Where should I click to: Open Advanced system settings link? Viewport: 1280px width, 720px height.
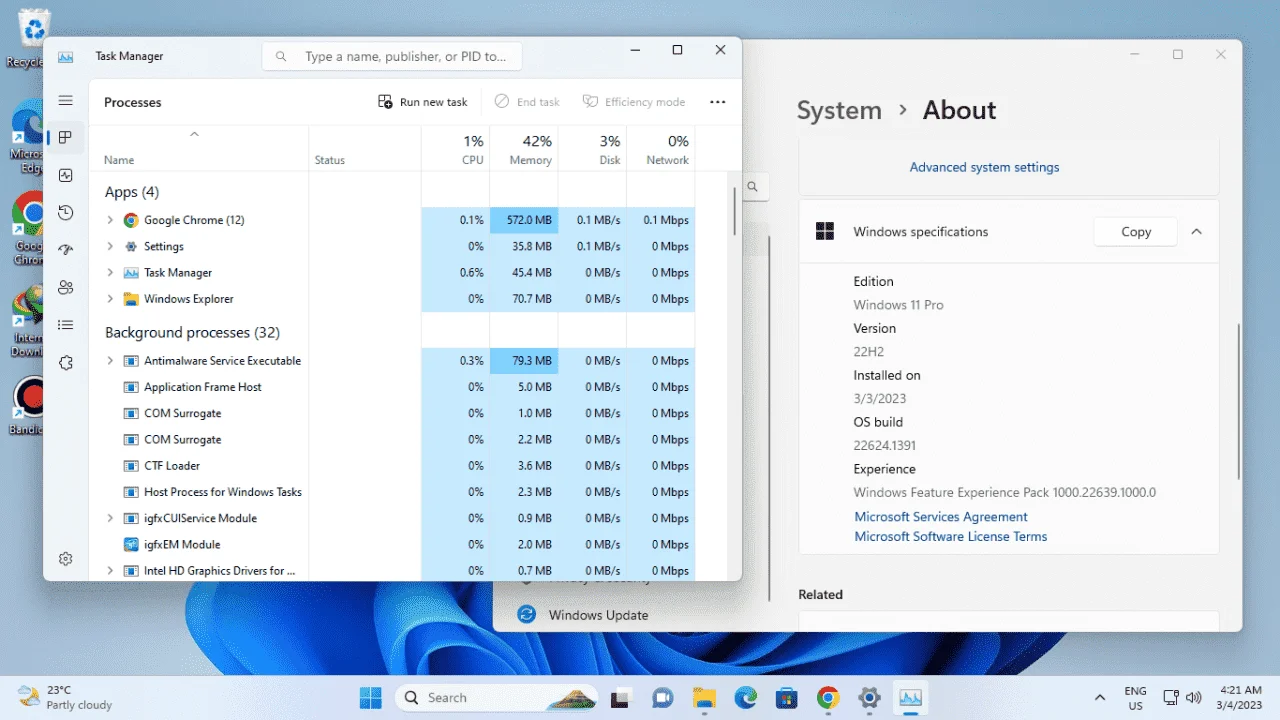point(984,167)
